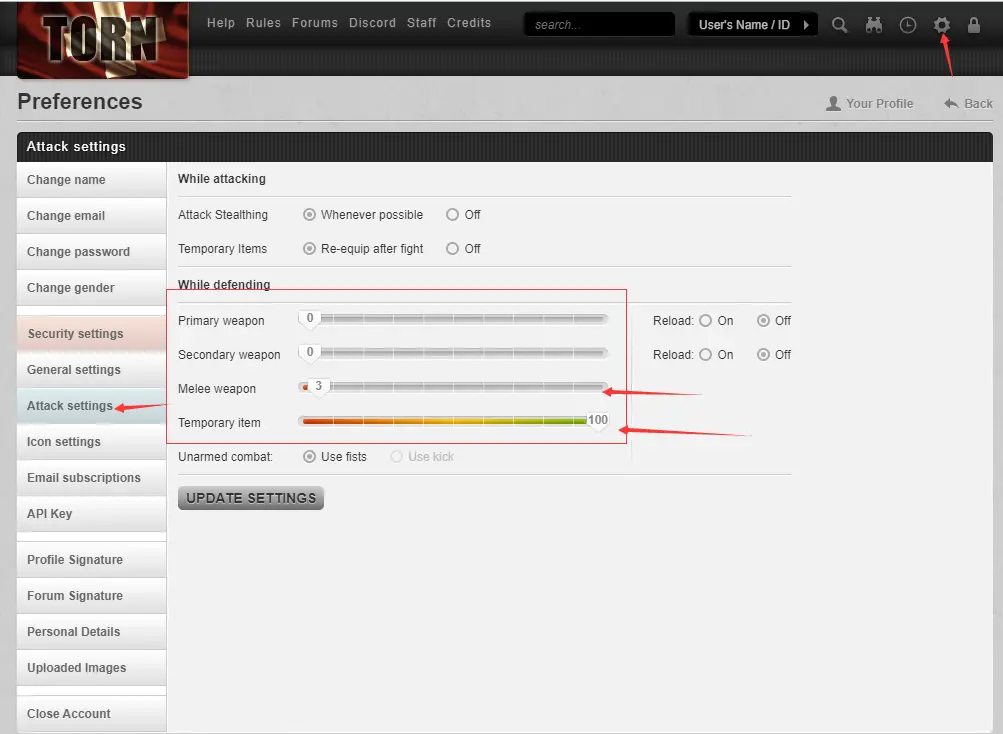Viewport: 1003px width, 734px height.
Task: Open Forums from top navigation
Action: (315, 23)
